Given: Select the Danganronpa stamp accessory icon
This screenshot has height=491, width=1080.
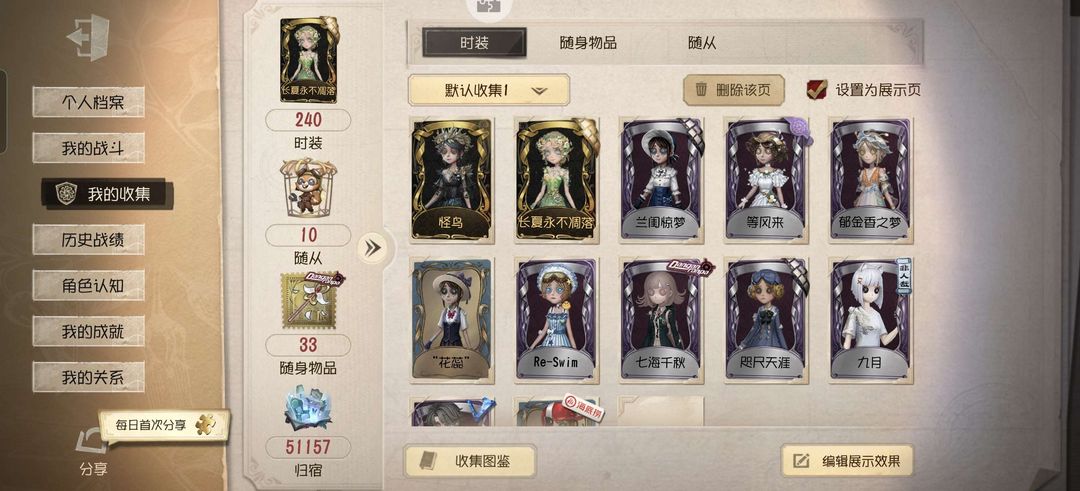Looking at the screenshot, I should (x=309, y=301).
